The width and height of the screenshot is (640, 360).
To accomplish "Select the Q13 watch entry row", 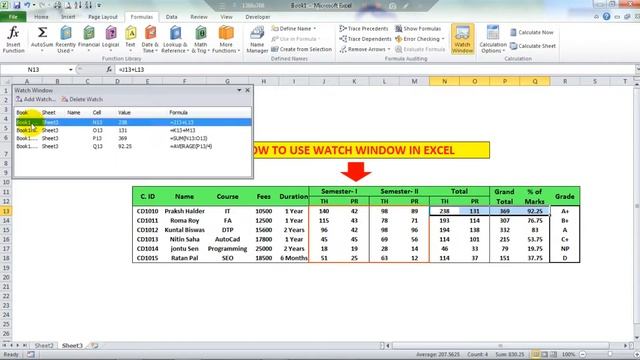I will [133, 146].
